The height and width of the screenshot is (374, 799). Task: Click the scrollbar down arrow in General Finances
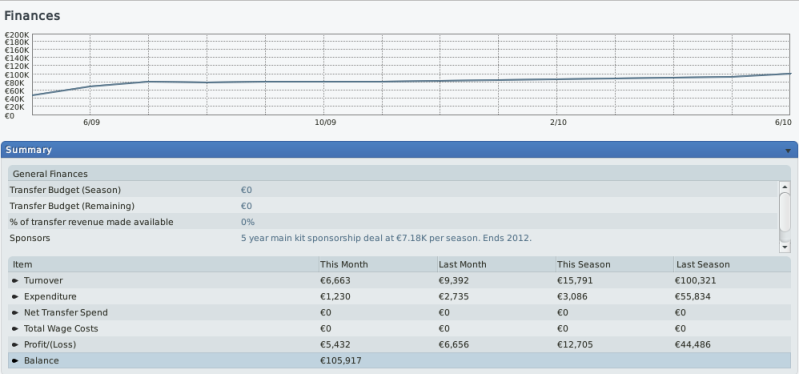tap(785, 247)
